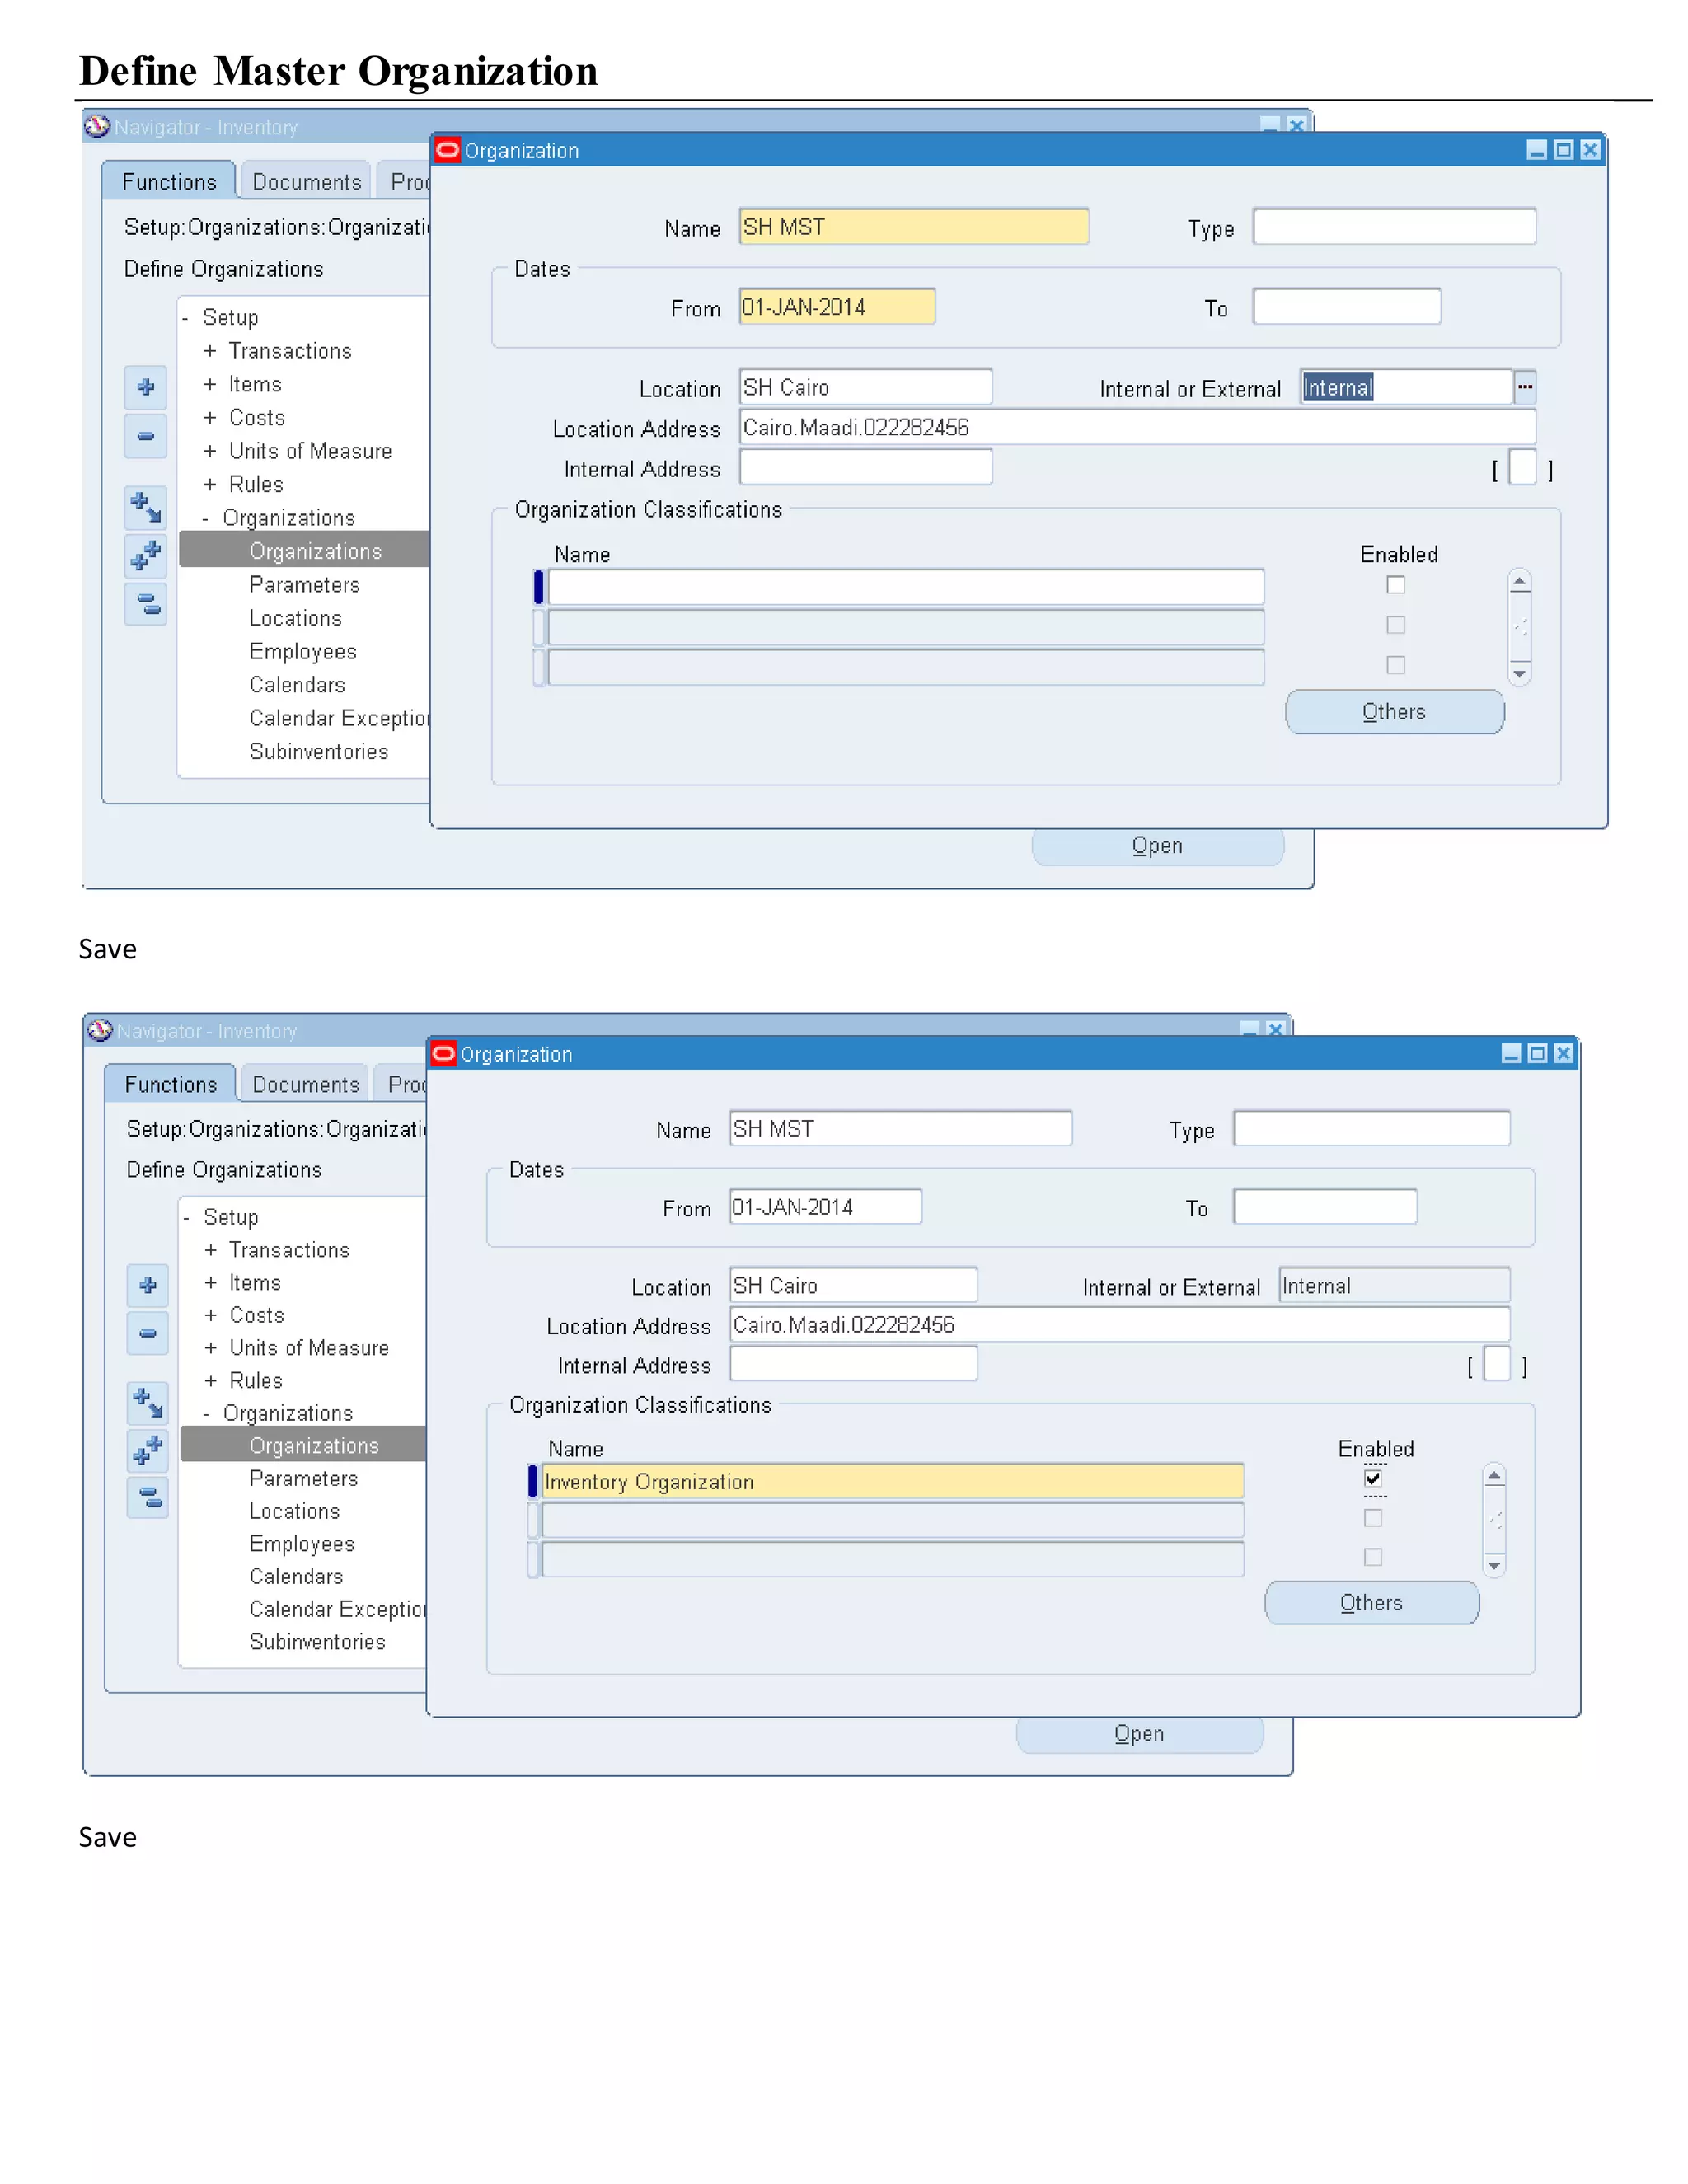Click collapse-all icon in bottom navigator
Image resolution: width=1688 pixels, height=2184 pixels.
[x=148, y=1497]
